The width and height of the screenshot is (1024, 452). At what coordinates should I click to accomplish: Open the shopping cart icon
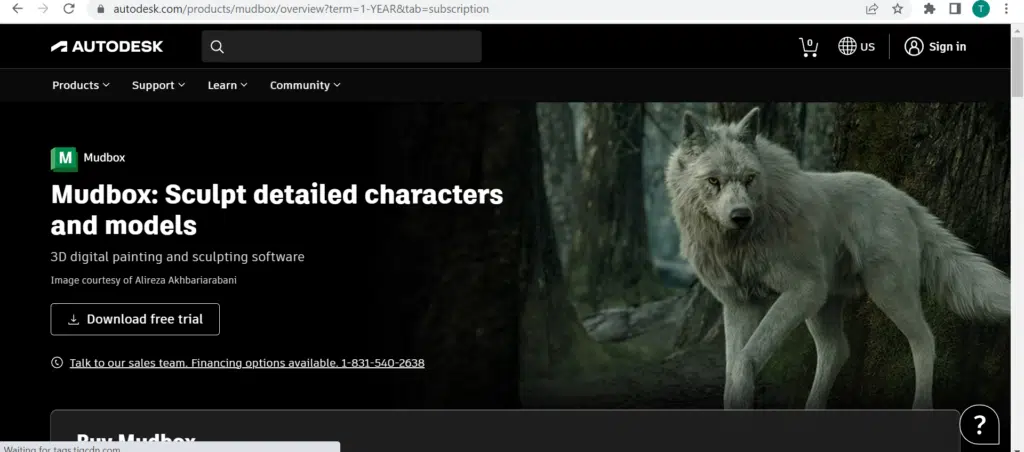click(x=808, y=47)
